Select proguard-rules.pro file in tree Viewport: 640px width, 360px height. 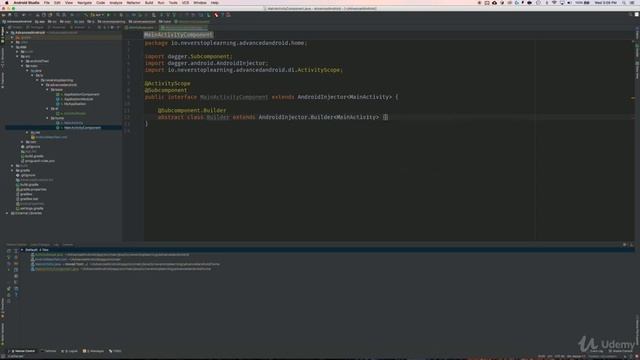pos(40,161)
